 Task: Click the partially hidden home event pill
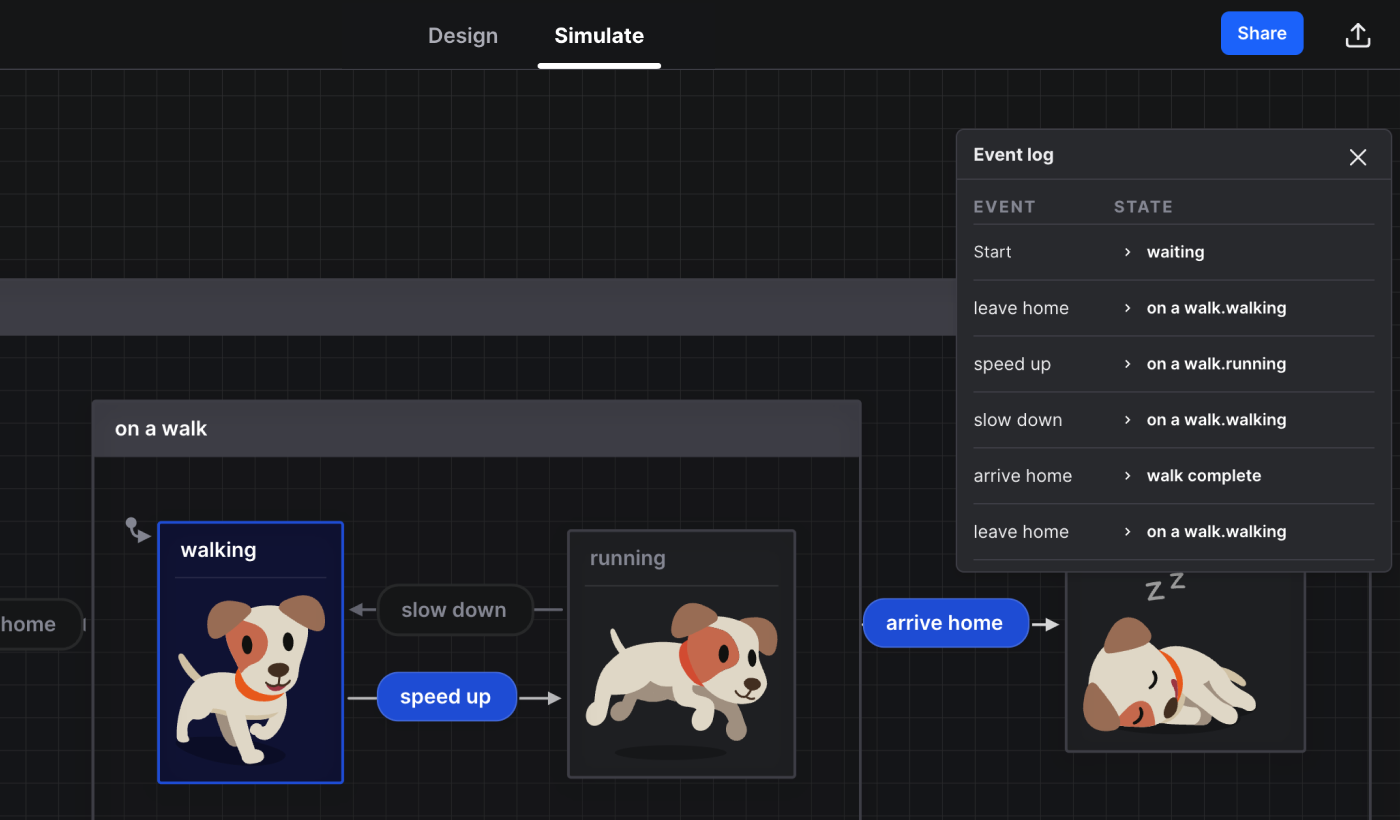click(40, 624)
